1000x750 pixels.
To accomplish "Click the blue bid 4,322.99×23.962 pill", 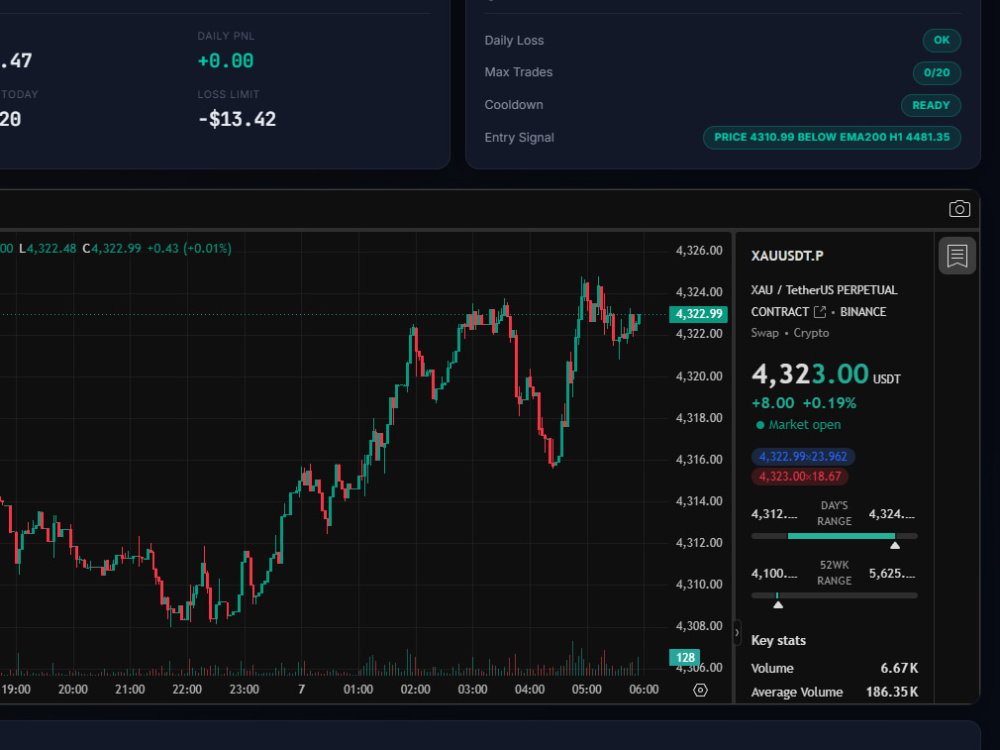I will pyautogui.click(x=803, y=457).
